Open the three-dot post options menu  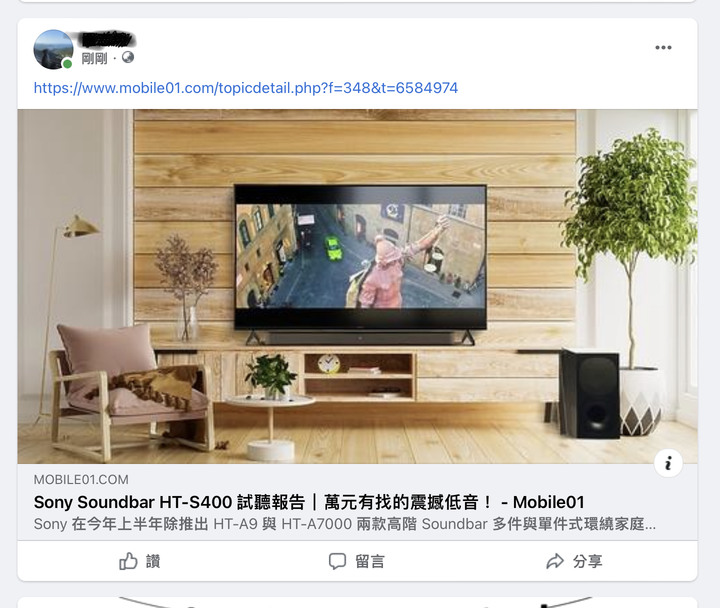(x=663, y=47)
